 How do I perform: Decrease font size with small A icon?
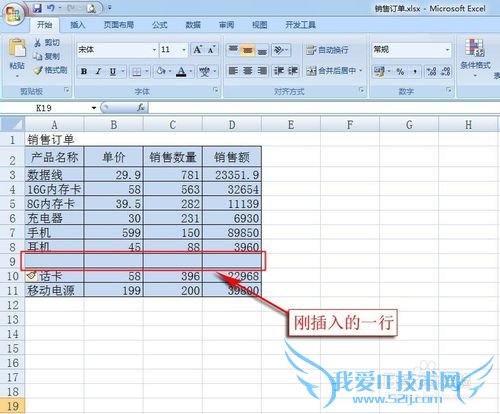click(211, 50)
